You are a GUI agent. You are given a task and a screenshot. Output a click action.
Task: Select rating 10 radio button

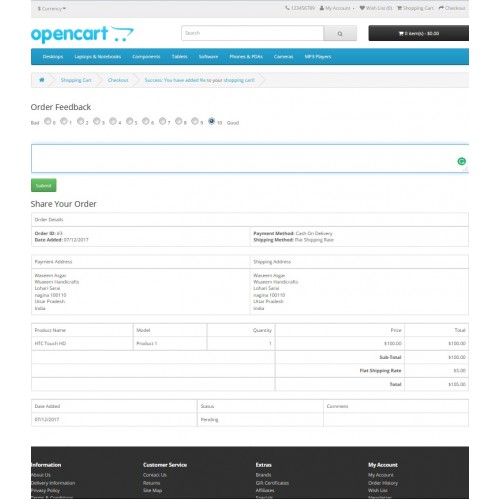point(211,121)
